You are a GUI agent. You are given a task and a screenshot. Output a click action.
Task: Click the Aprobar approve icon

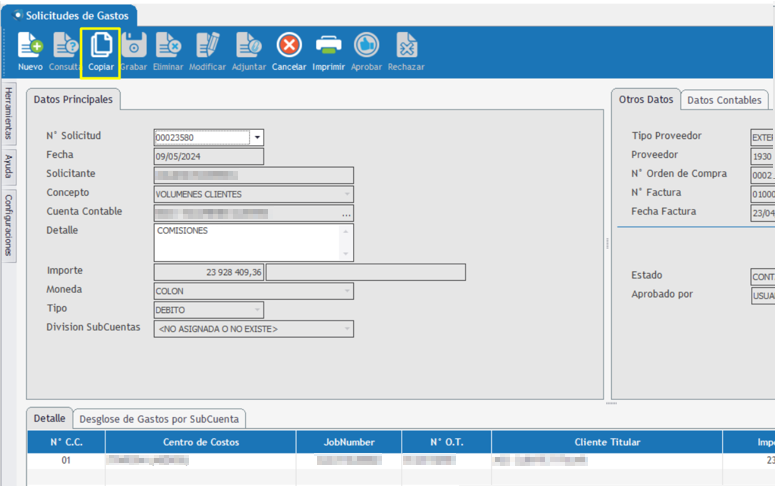point(366,46)
